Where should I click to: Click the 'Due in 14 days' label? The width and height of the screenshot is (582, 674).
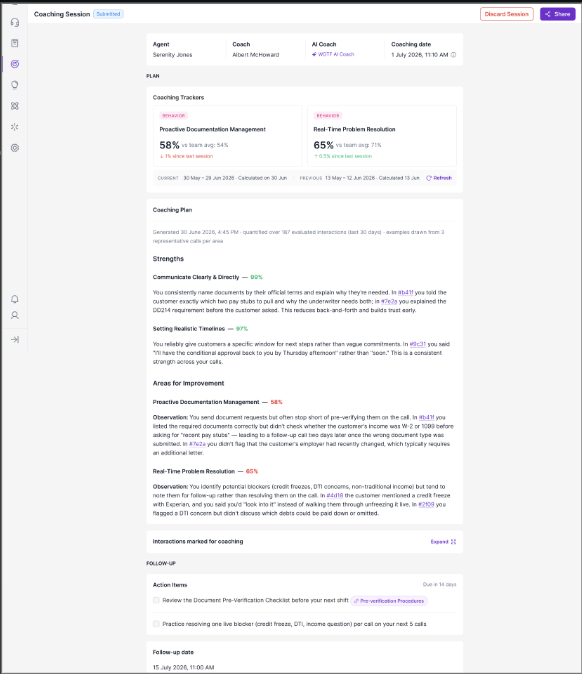coord(439,585)
